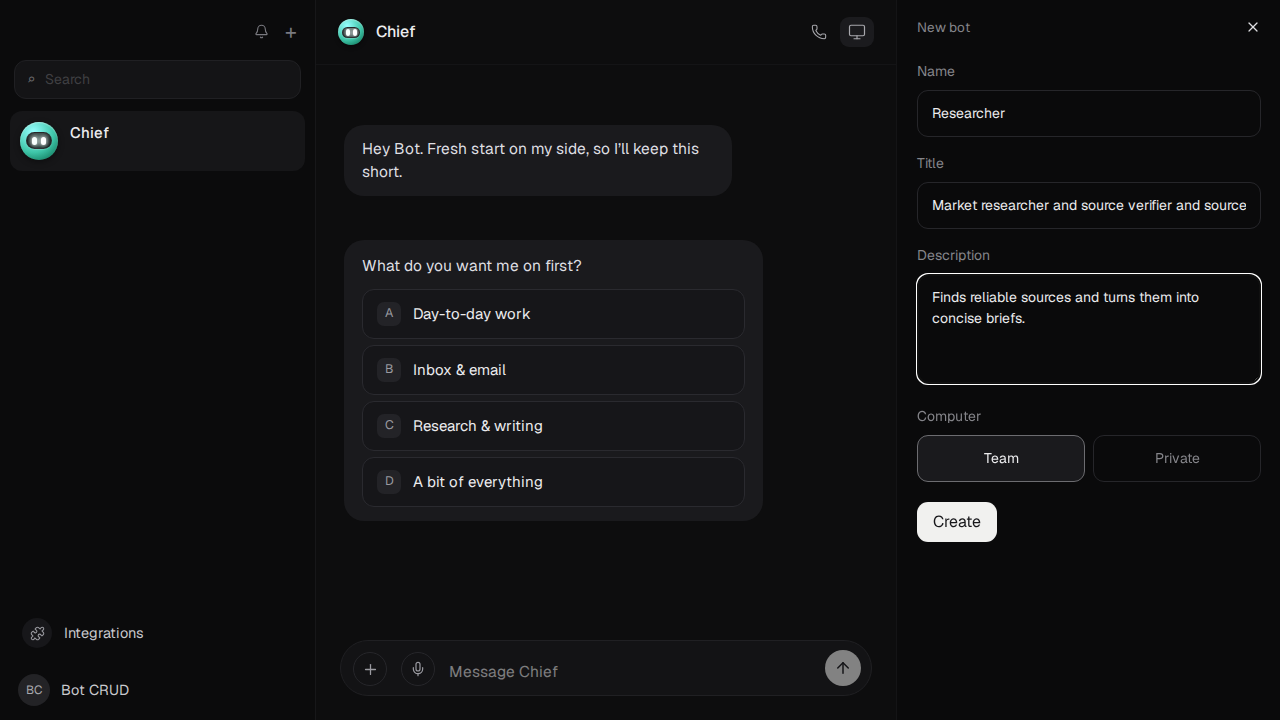Toggle the computer screen icon in header
The width and height of the screenshot is (1280, 720).
tap(857, 32)
